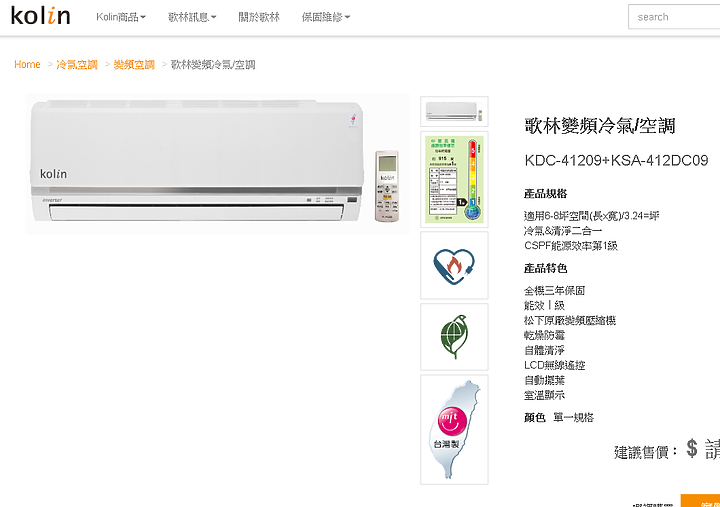
Task: Click the orange button at bottom right
Action: tap(700, 501)
